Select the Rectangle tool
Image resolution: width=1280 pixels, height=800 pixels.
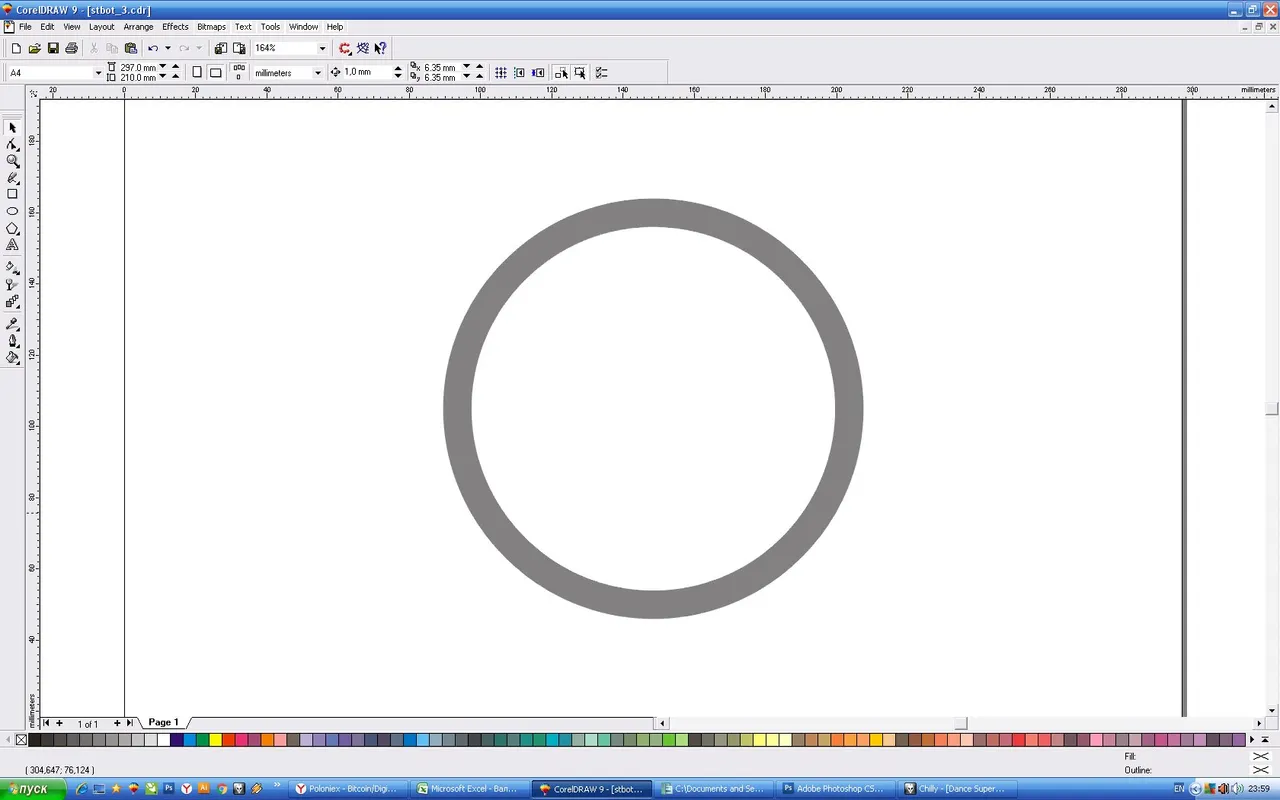[12, 194]
